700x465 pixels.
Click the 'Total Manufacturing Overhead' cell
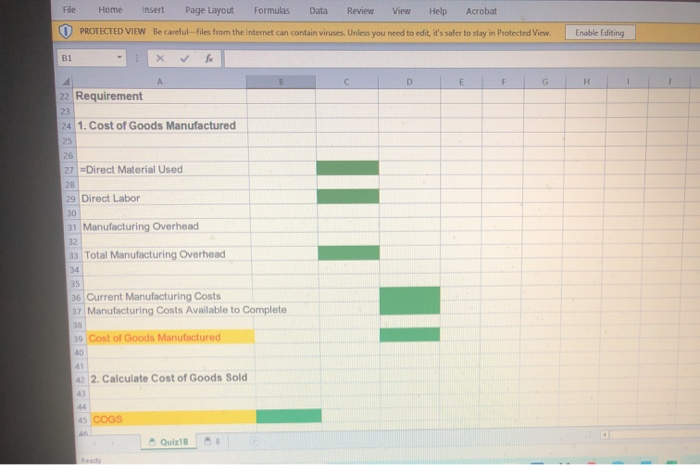167,254
